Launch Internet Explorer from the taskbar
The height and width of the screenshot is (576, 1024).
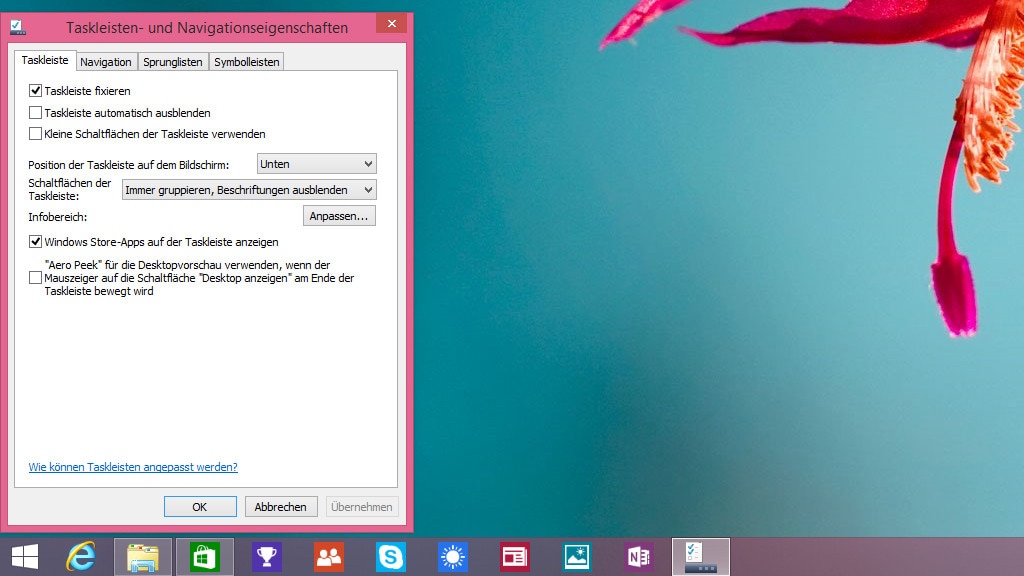pos(81,557)
